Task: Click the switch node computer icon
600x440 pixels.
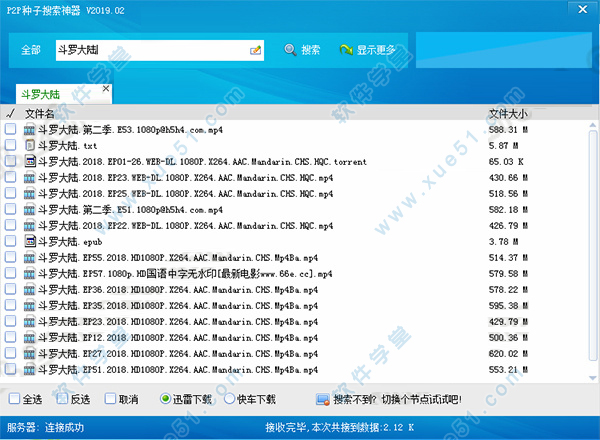Action: tap(323, 400)
